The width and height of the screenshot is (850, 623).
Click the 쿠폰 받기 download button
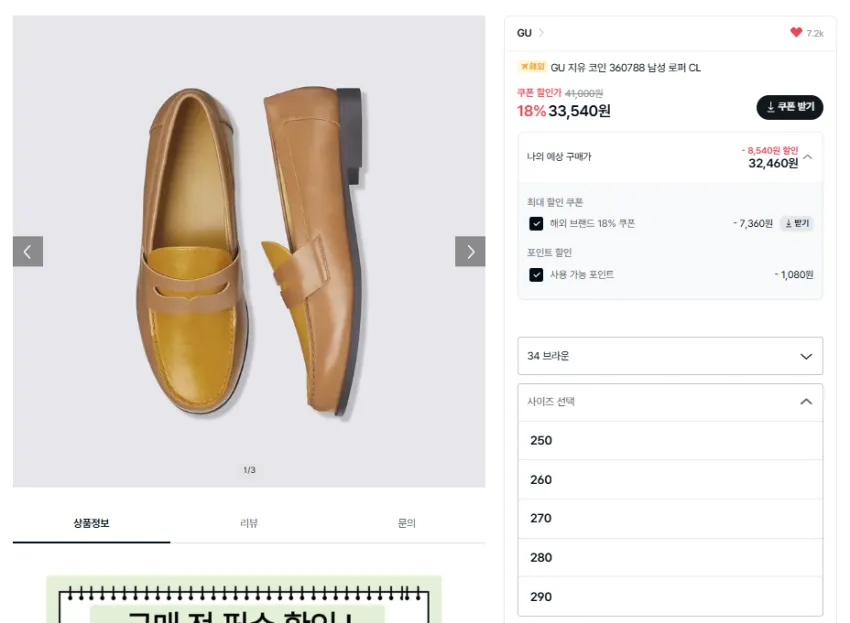pyautogui.click(x=789, y=107)
